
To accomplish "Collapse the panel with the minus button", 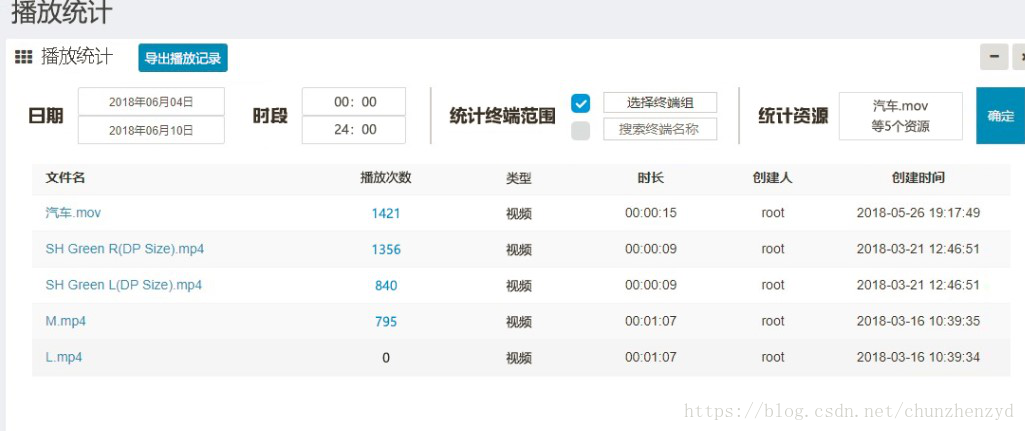I will click(x=994, y=57).
